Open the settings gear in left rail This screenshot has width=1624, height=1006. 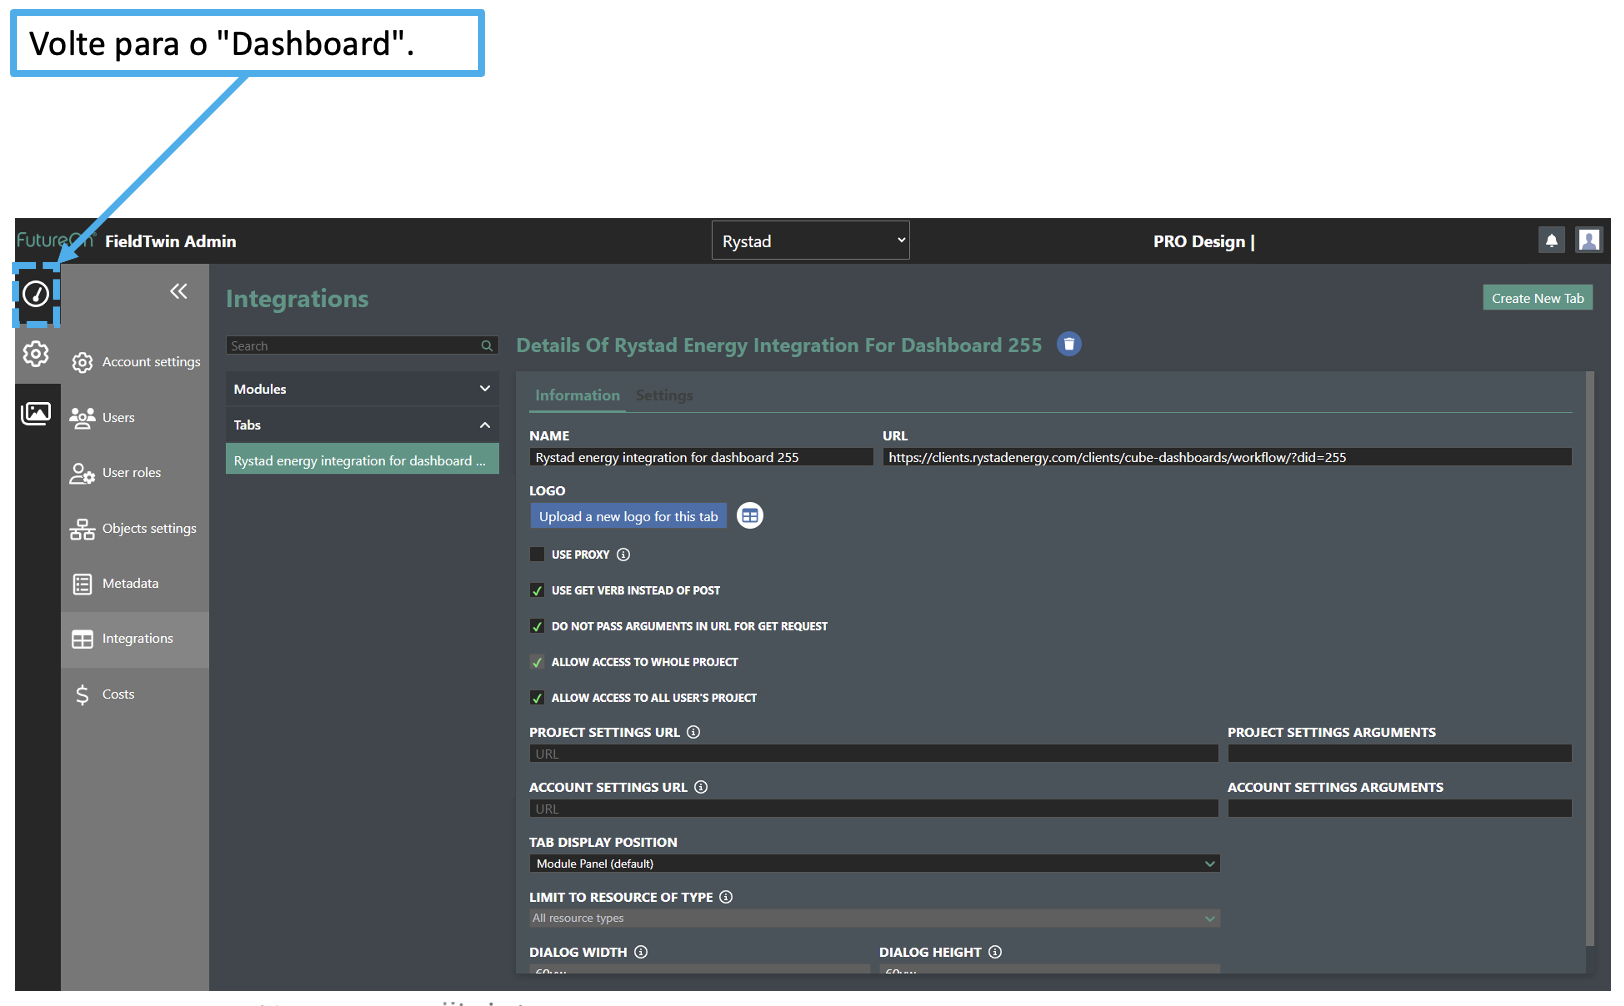tap(36, 354)
